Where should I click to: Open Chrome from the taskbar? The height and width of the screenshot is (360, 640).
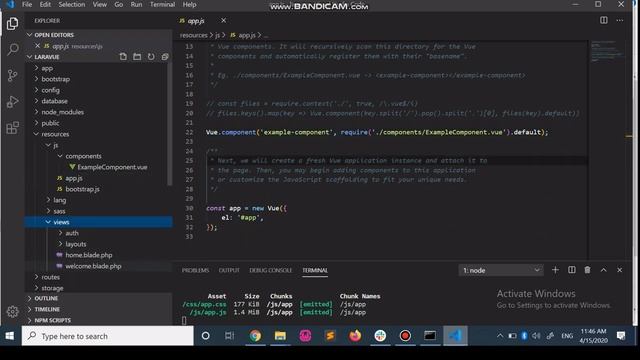255,336
